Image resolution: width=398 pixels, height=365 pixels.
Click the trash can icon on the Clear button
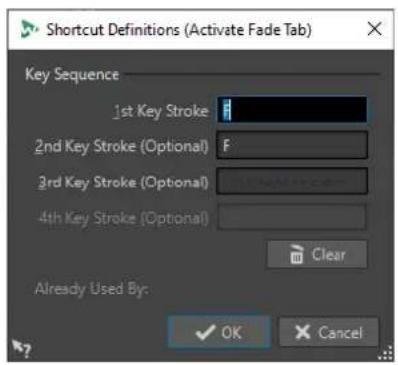tap(296, 255)
